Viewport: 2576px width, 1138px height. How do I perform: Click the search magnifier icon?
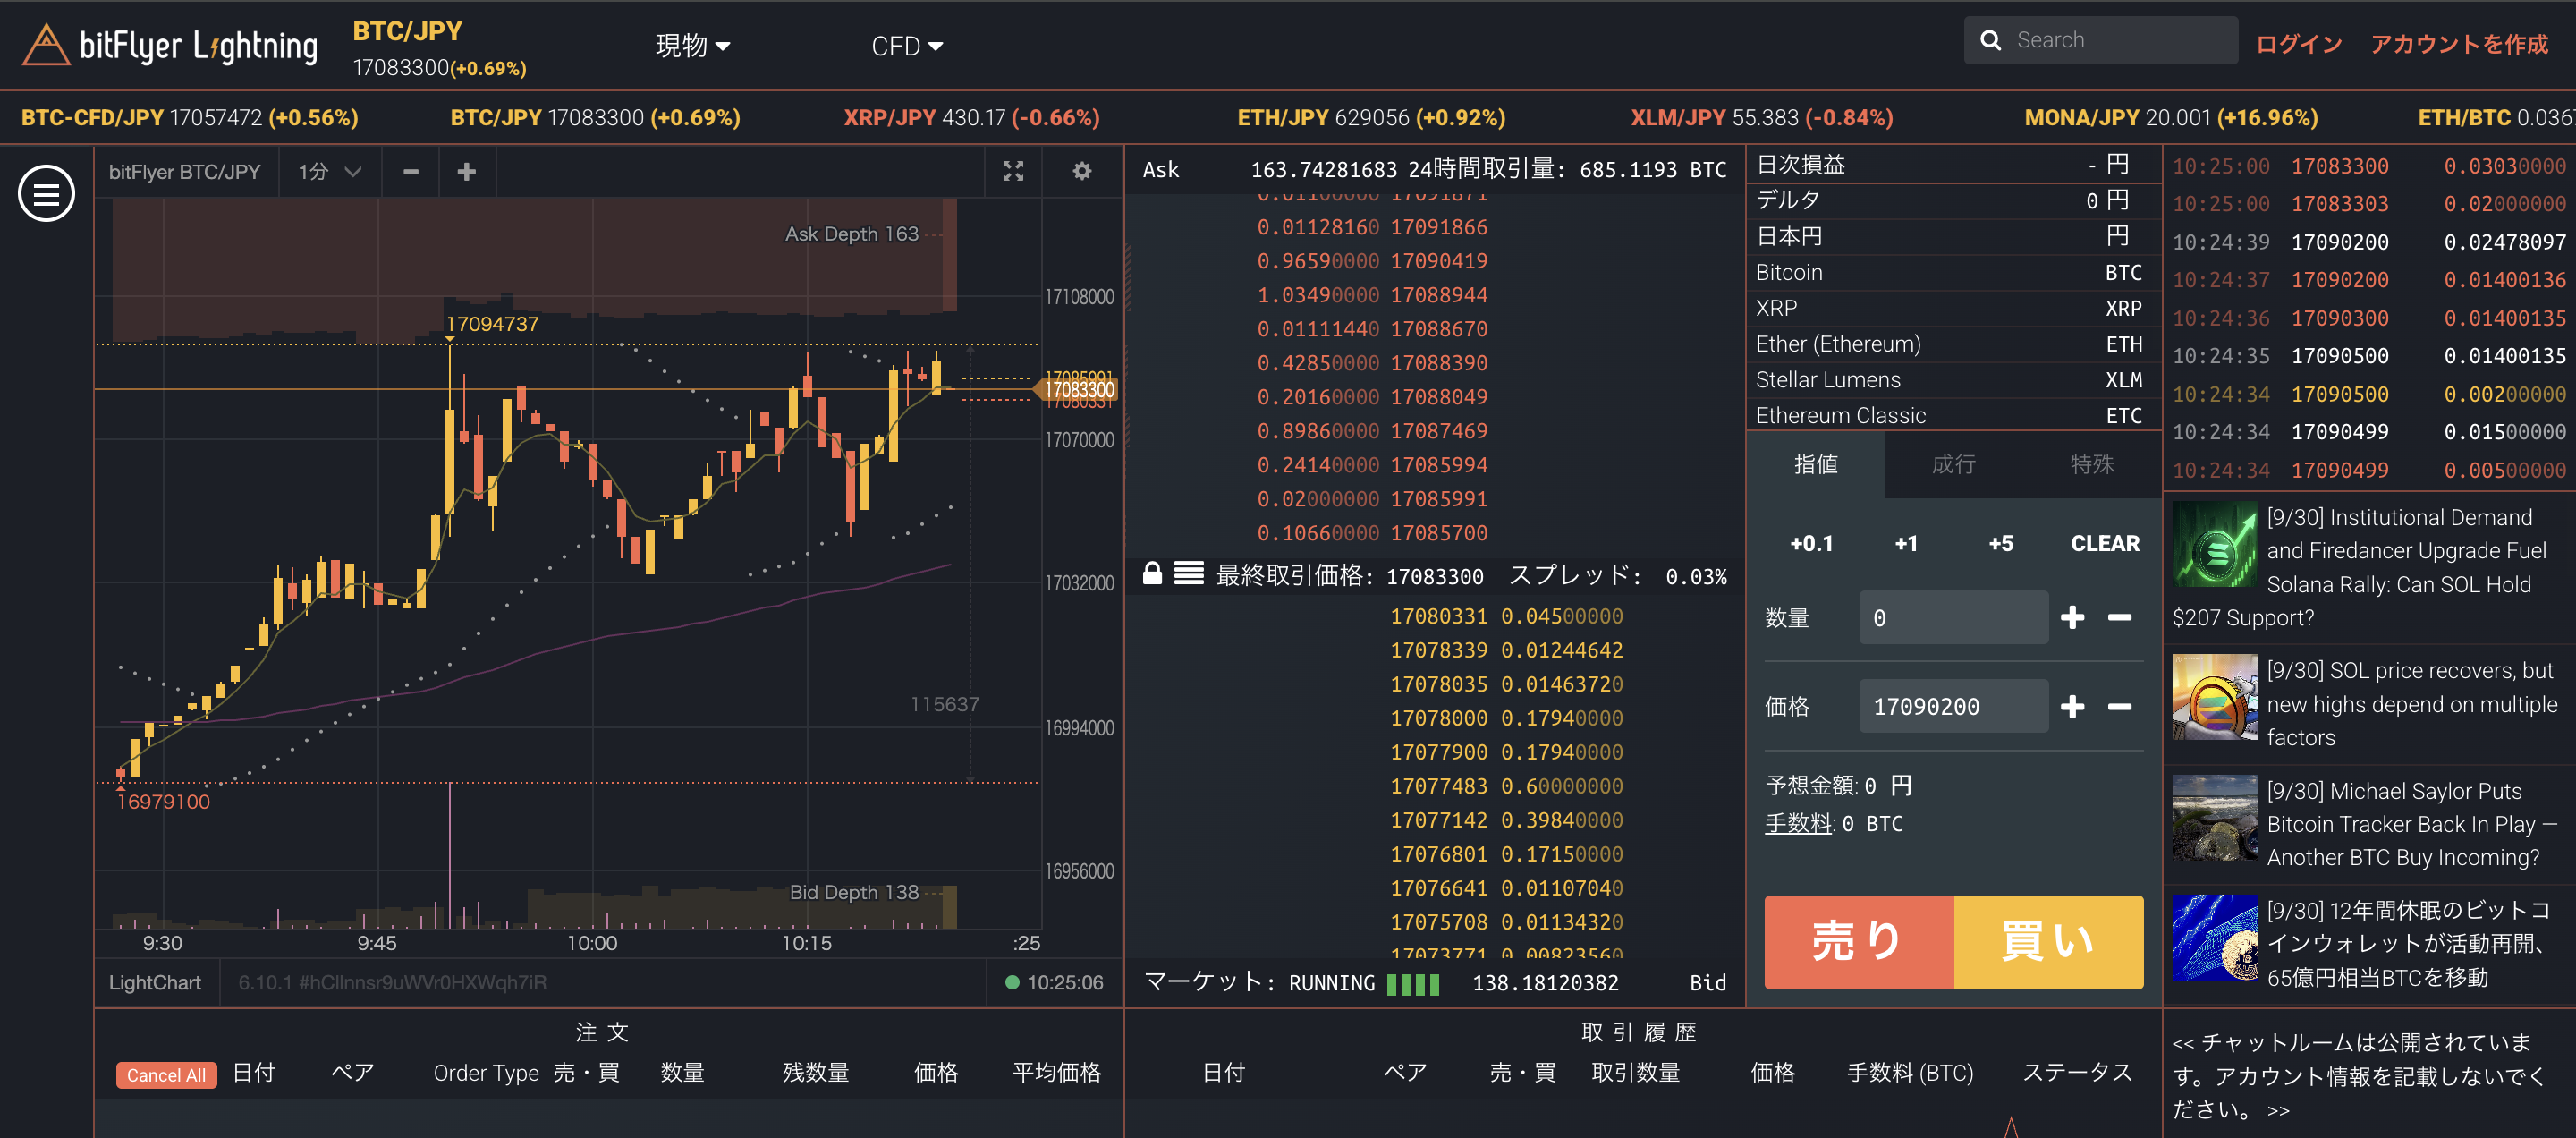1990,40
